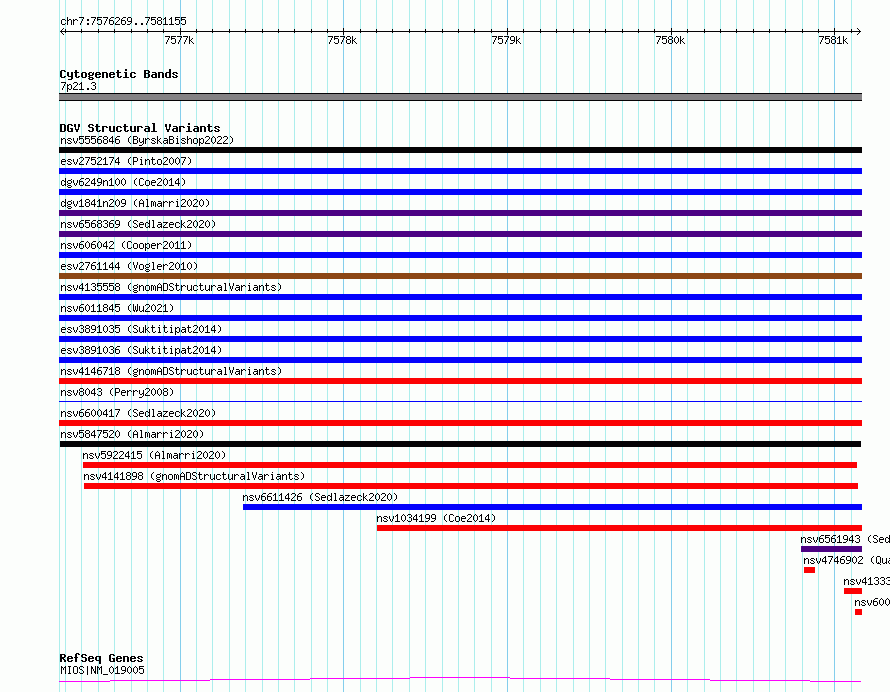Select variant nsv8043 (Perry2008) label

[x=117, y=392]
